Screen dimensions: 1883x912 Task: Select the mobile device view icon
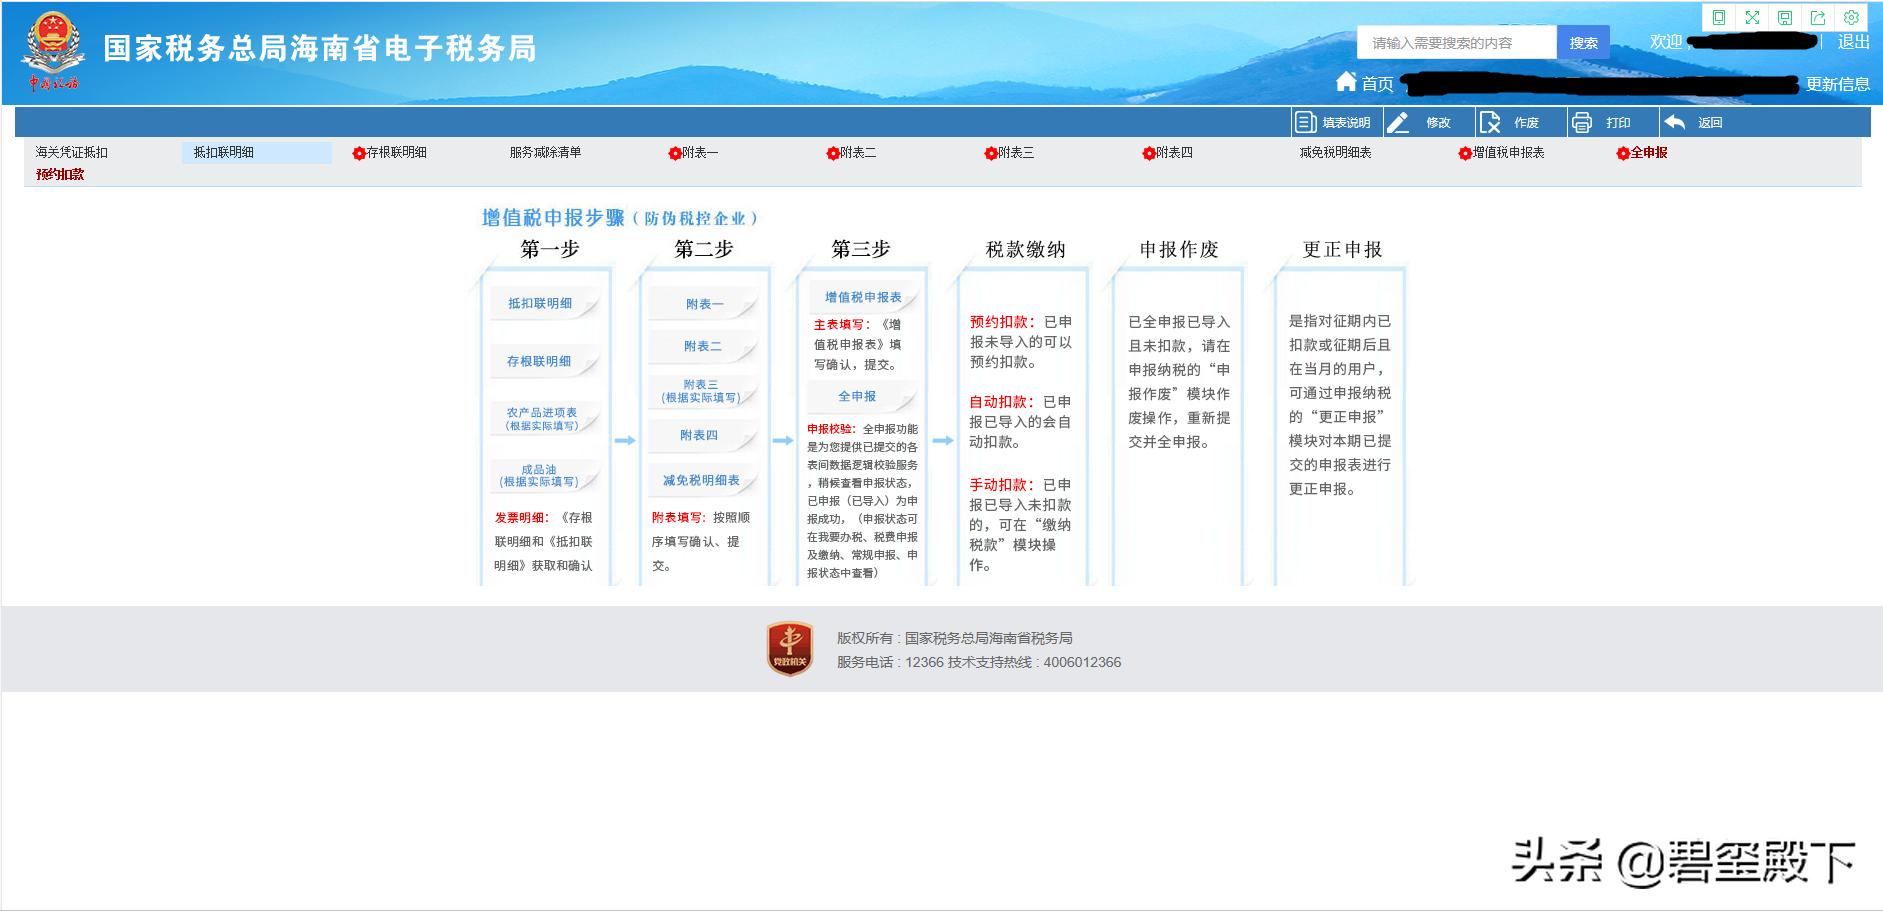pos(1719,15)
